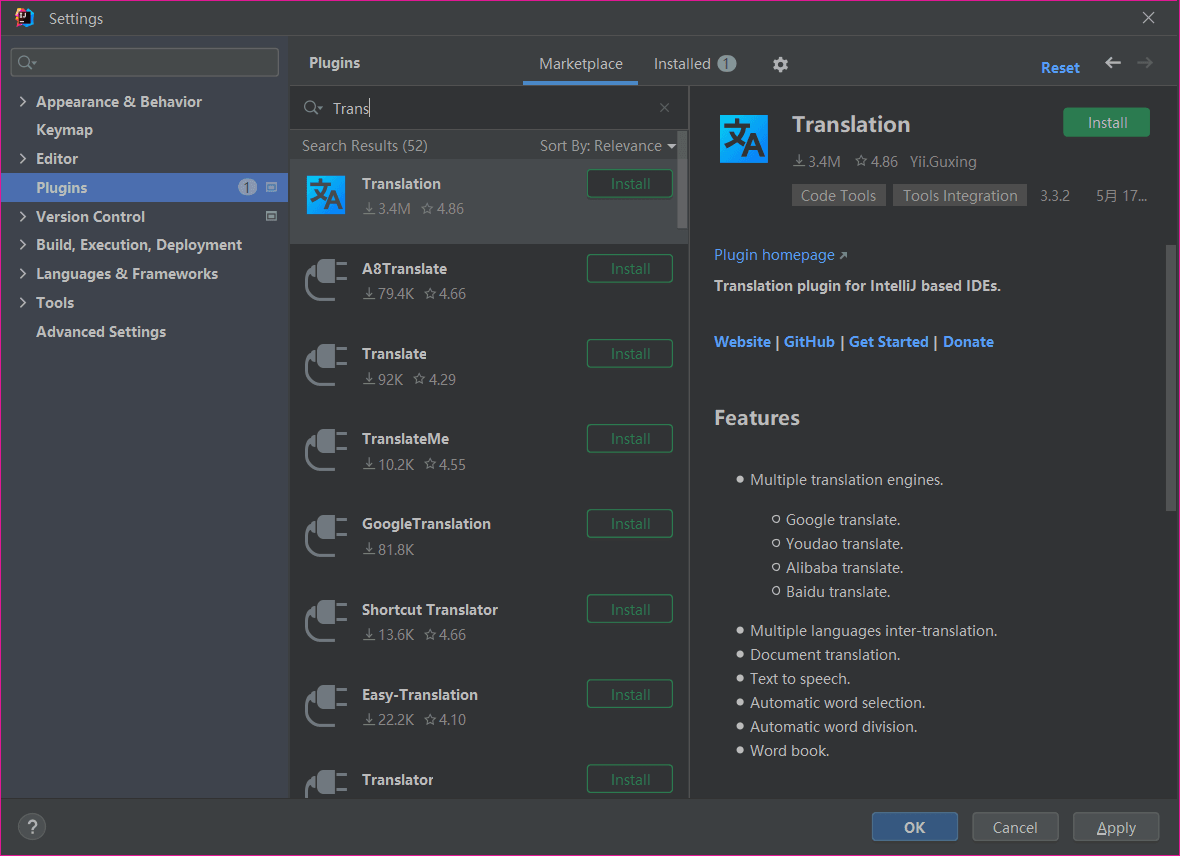
Task: Install the Translate plugin
Action: coord(630,354)
